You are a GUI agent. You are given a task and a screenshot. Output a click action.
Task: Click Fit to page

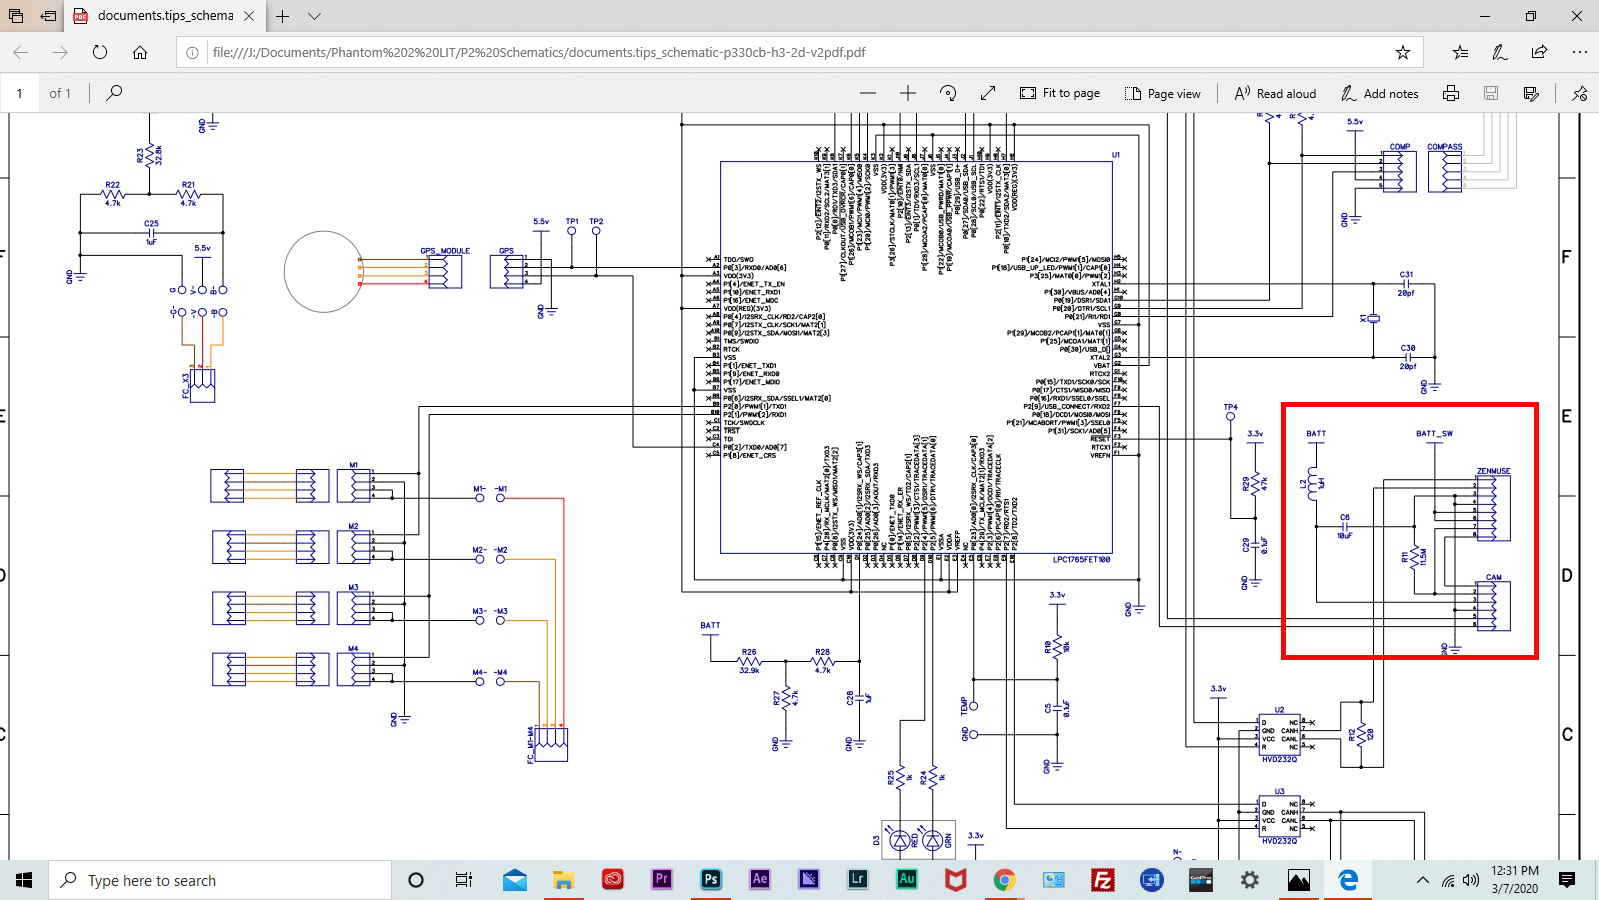tap(1060, 93)
